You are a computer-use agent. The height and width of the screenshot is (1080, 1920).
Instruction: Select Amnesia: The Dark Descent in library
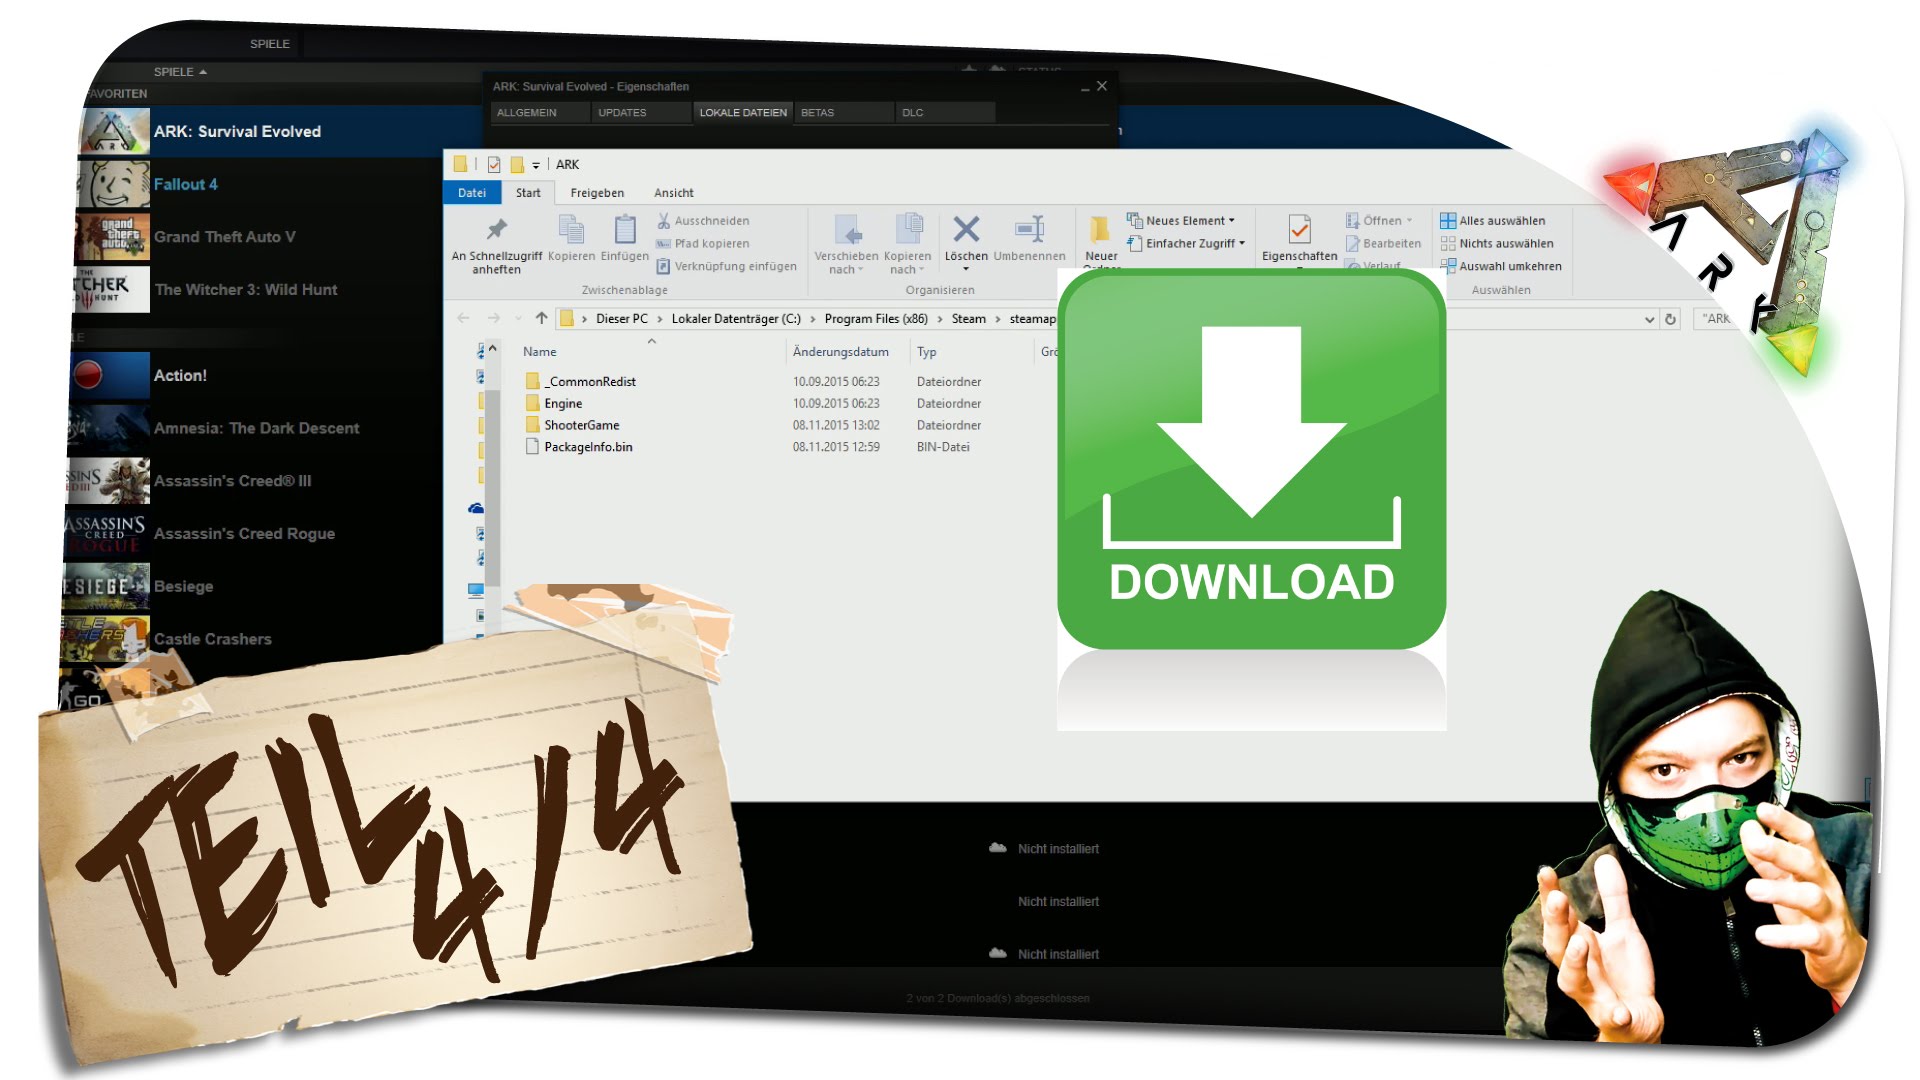point(258,428)
